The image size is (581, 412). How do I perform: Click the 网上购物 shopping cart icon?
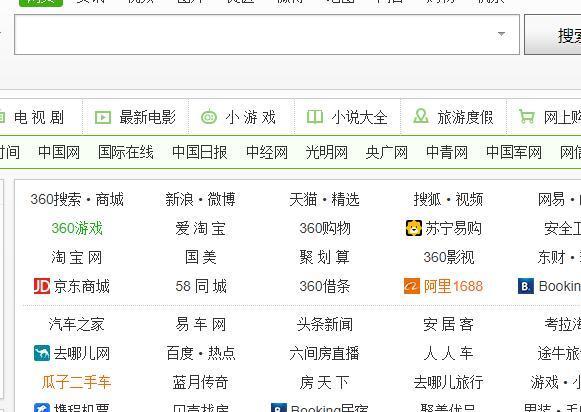[x=527, y=117]
